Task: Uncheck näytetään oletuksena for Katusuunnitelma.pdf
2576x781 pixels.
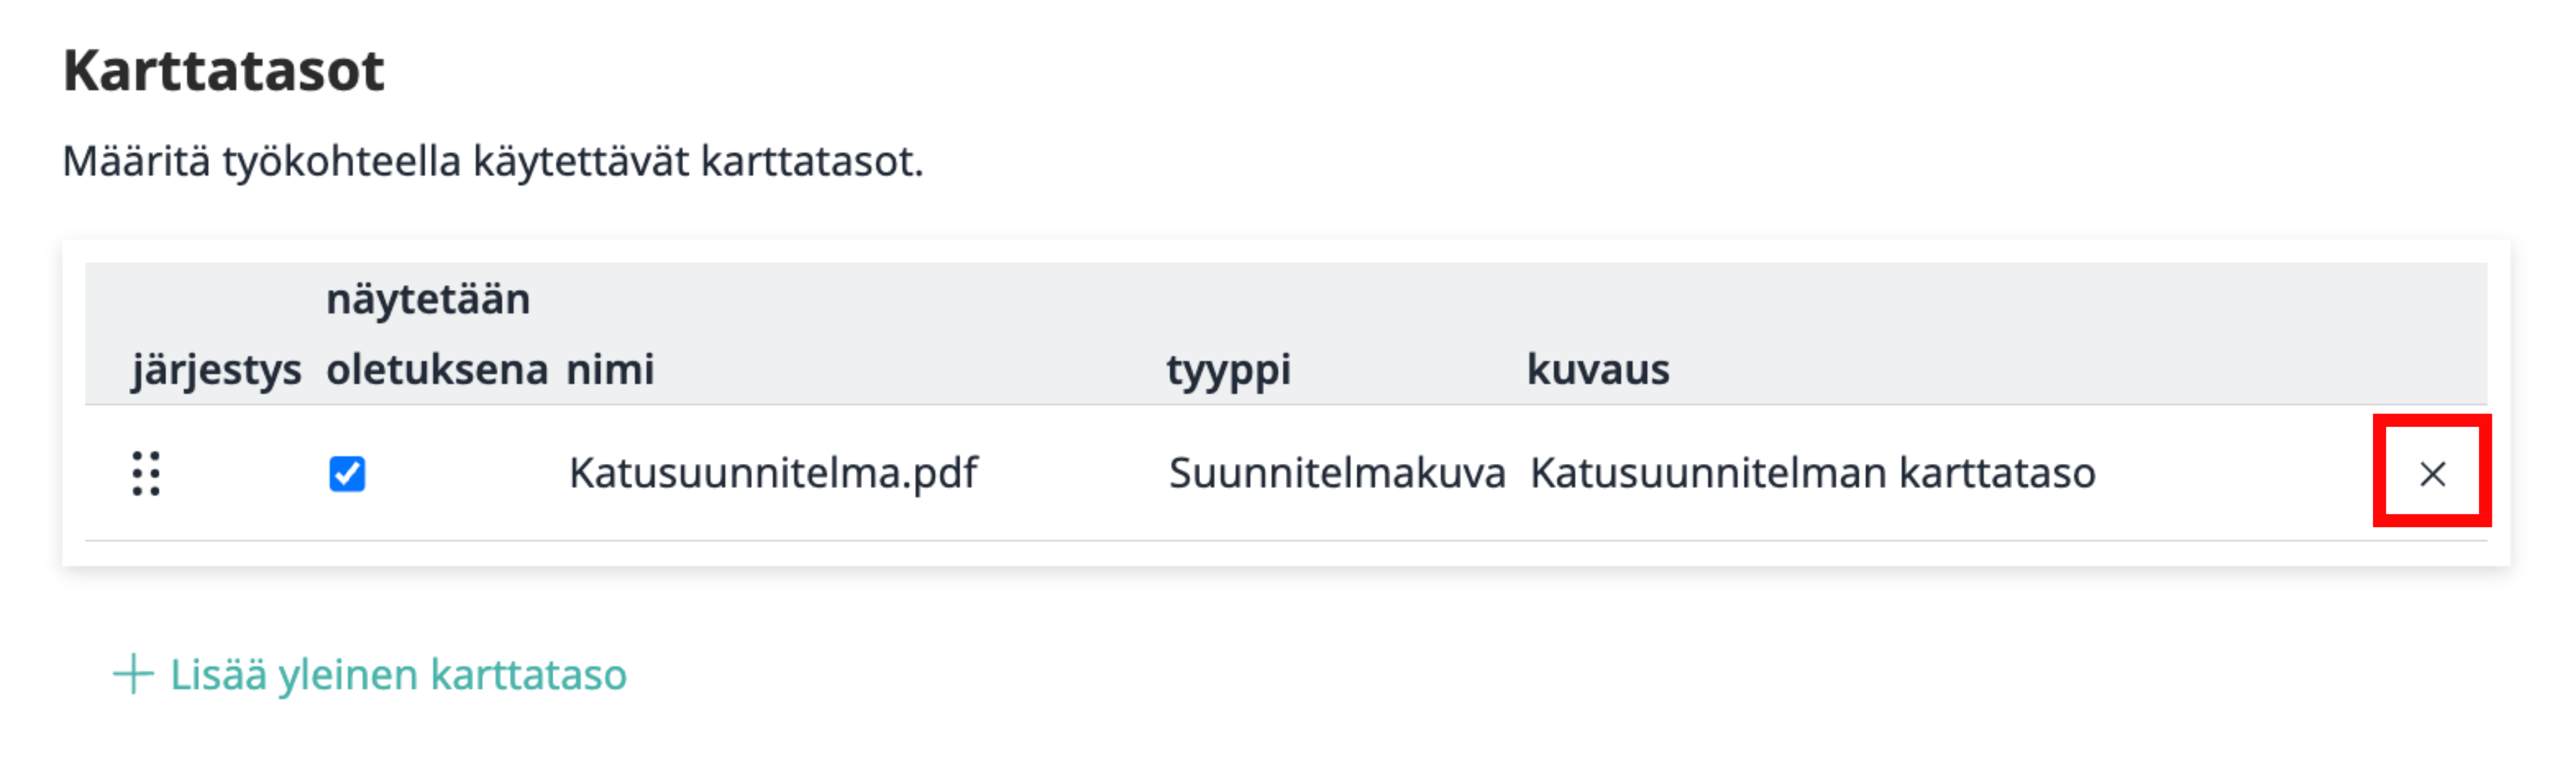Action: (347, 473)
